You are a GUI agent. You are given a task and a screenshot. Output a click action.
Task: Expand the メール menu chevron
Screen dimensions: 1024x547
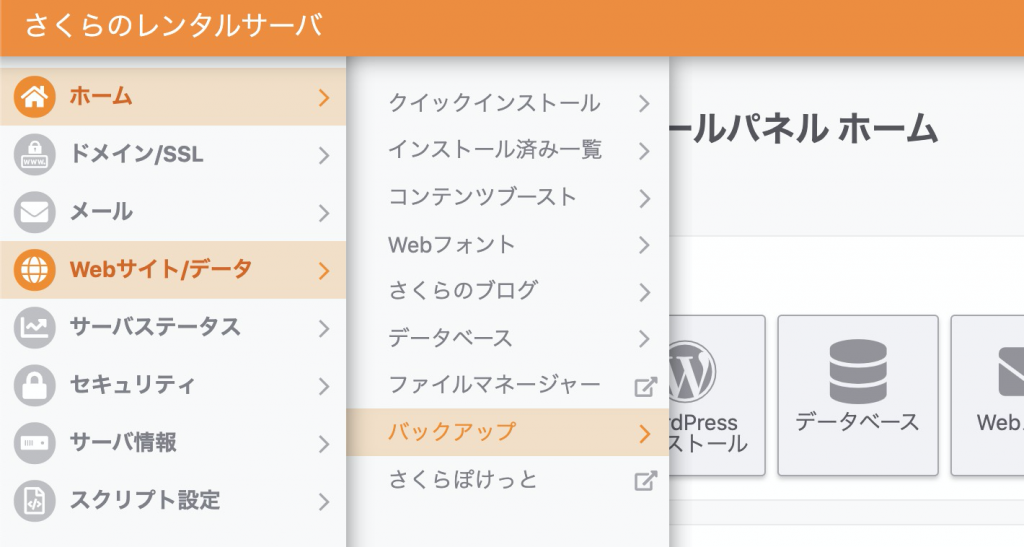324,213
